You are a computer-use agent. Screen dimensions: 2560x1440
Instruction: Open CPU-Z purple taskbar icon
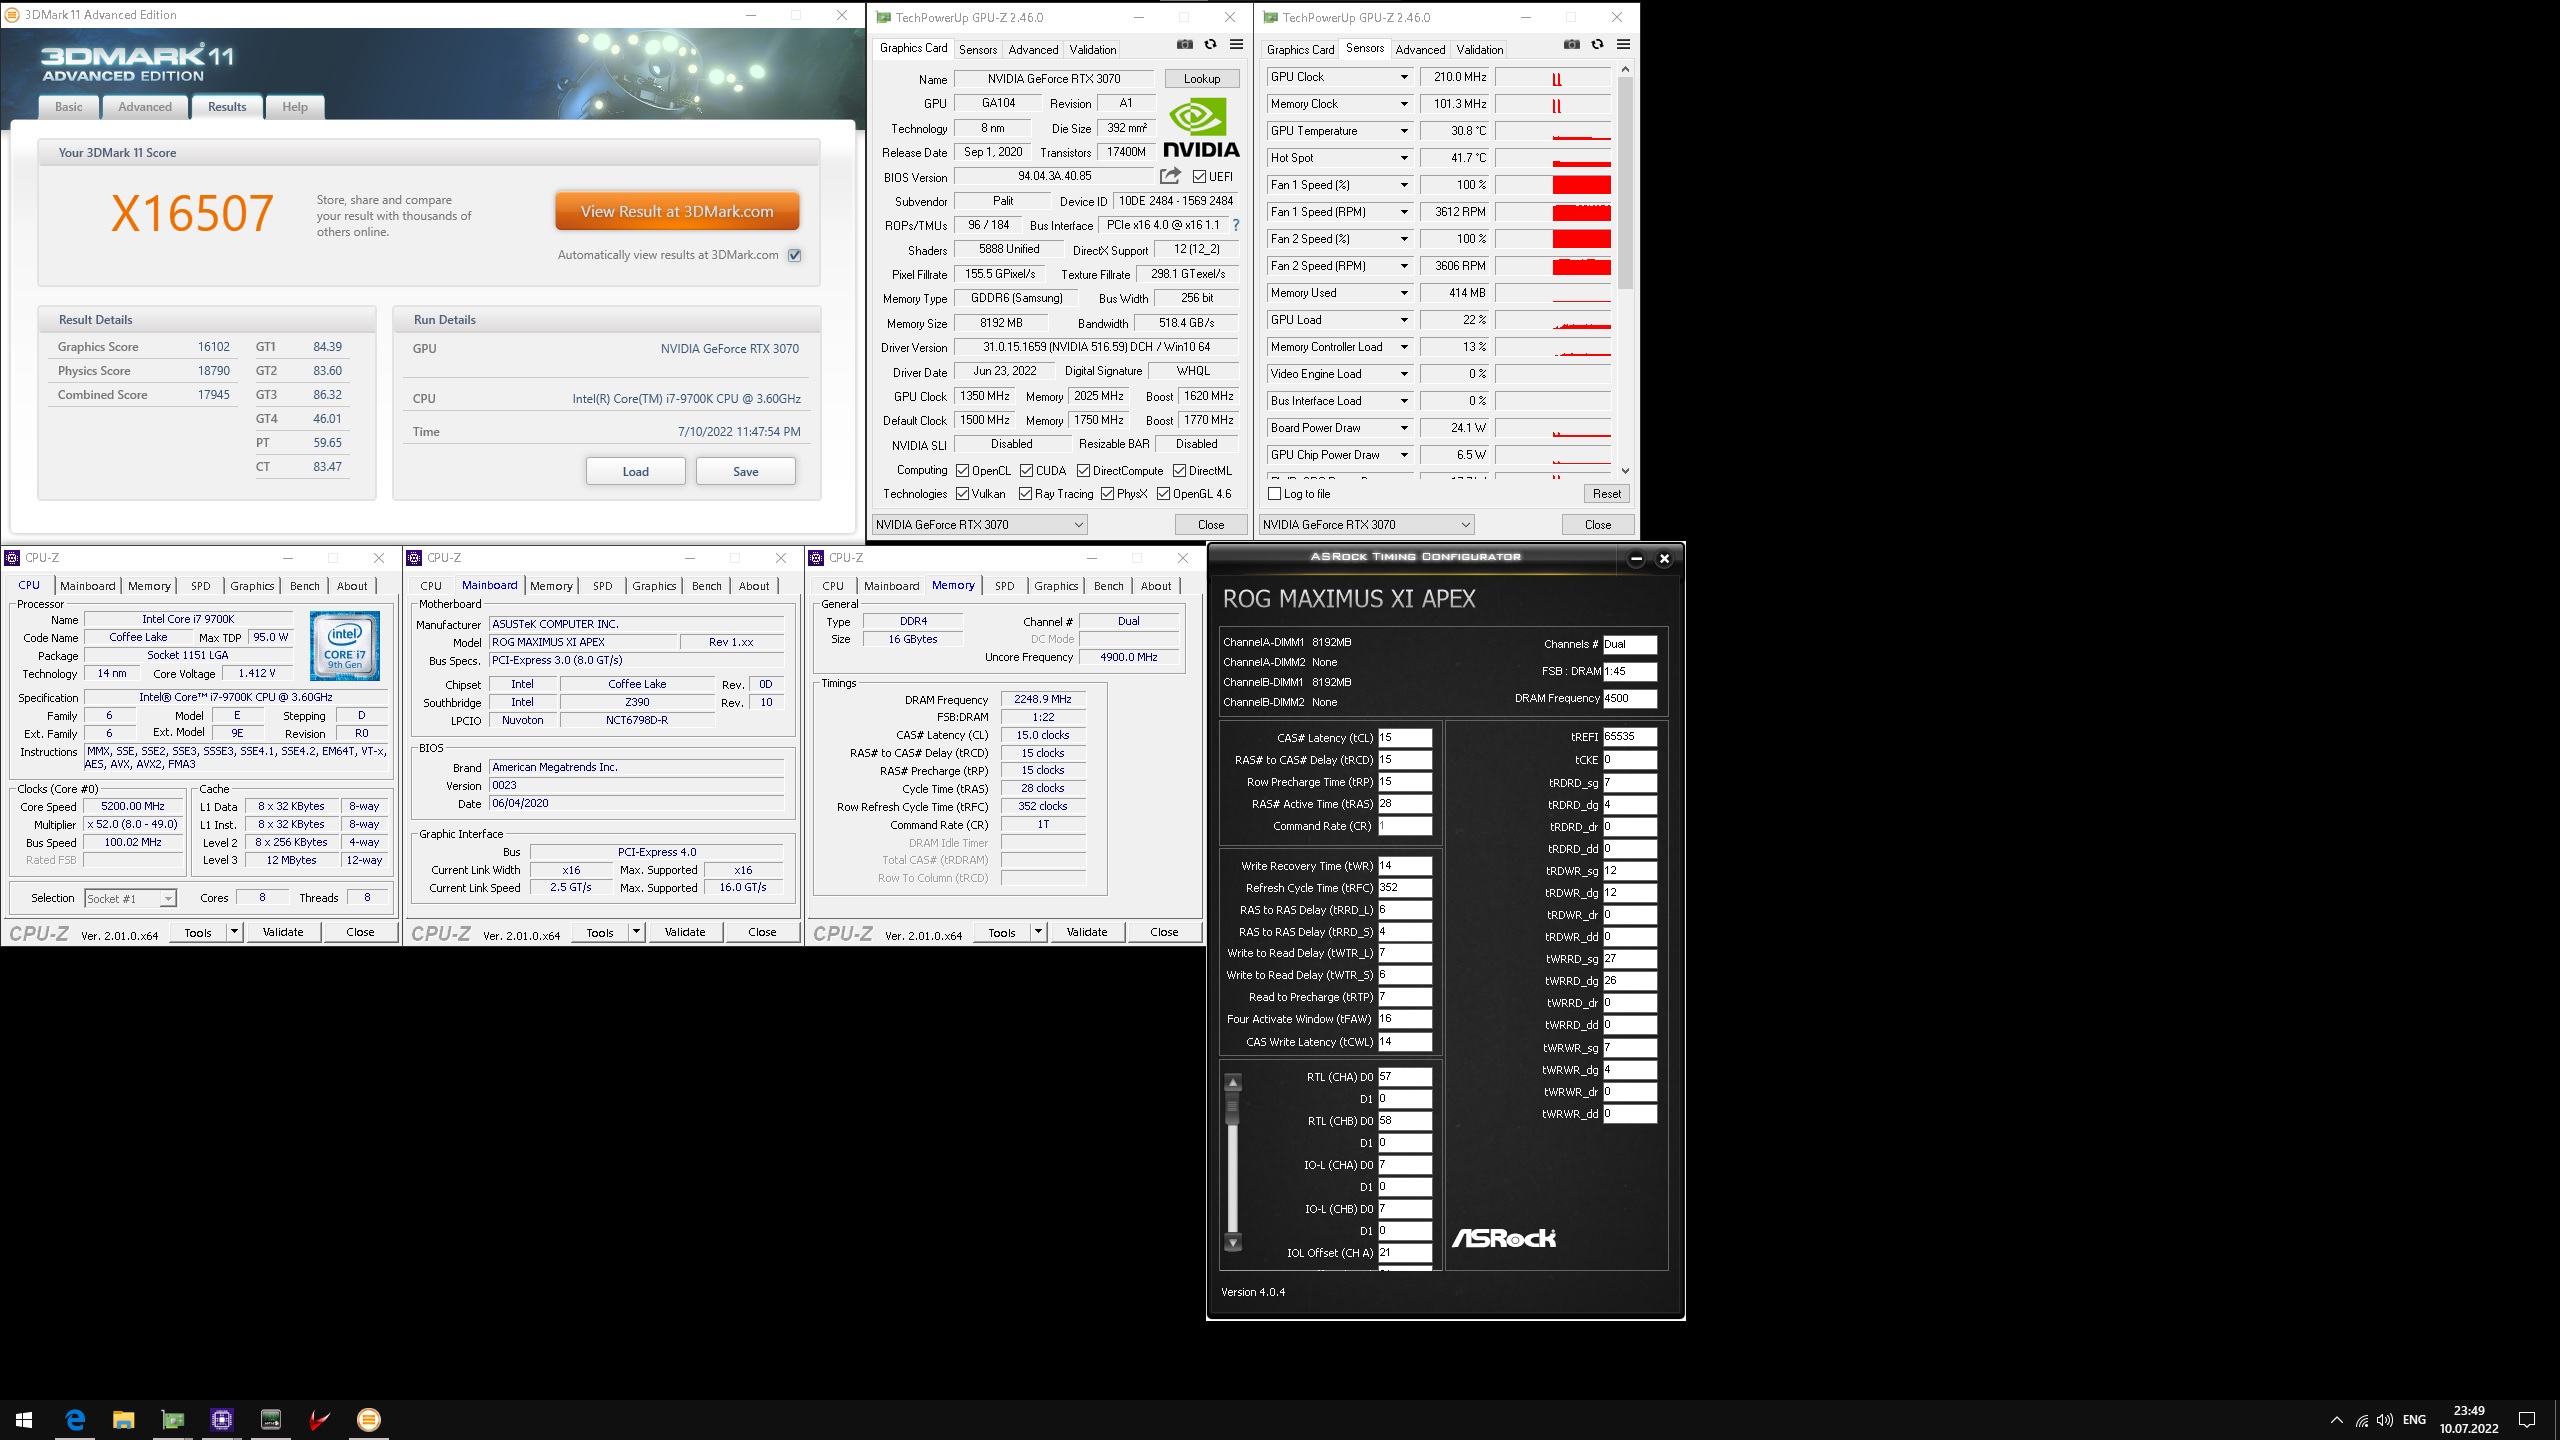222,1420
